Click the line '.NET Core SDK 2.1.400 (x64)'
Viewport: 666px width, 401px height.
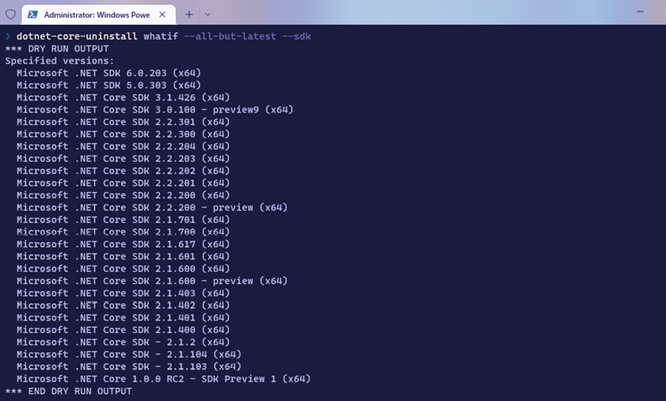tap(123, 330)
